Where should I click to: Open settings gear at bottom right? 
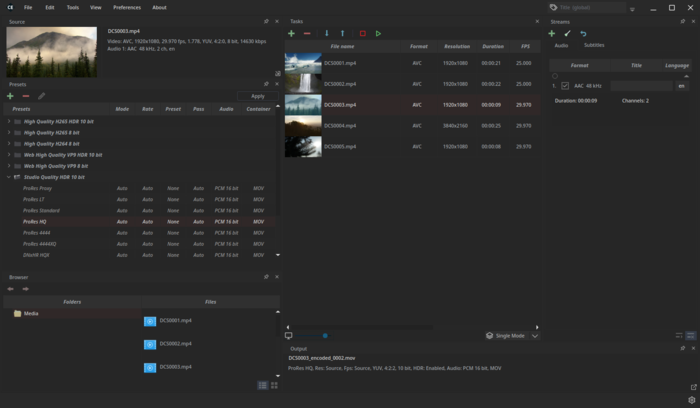click(692, 400)
